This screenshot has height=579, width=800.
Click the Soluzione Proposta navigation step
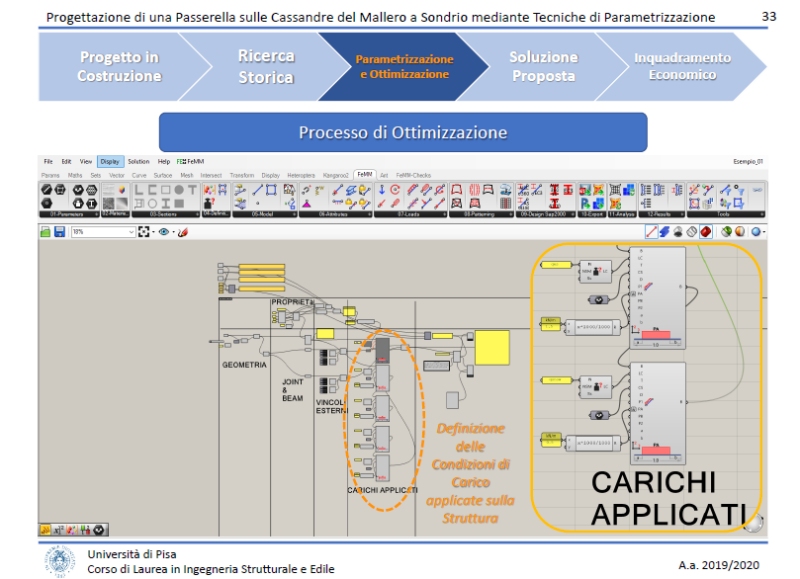click(543, 67)
